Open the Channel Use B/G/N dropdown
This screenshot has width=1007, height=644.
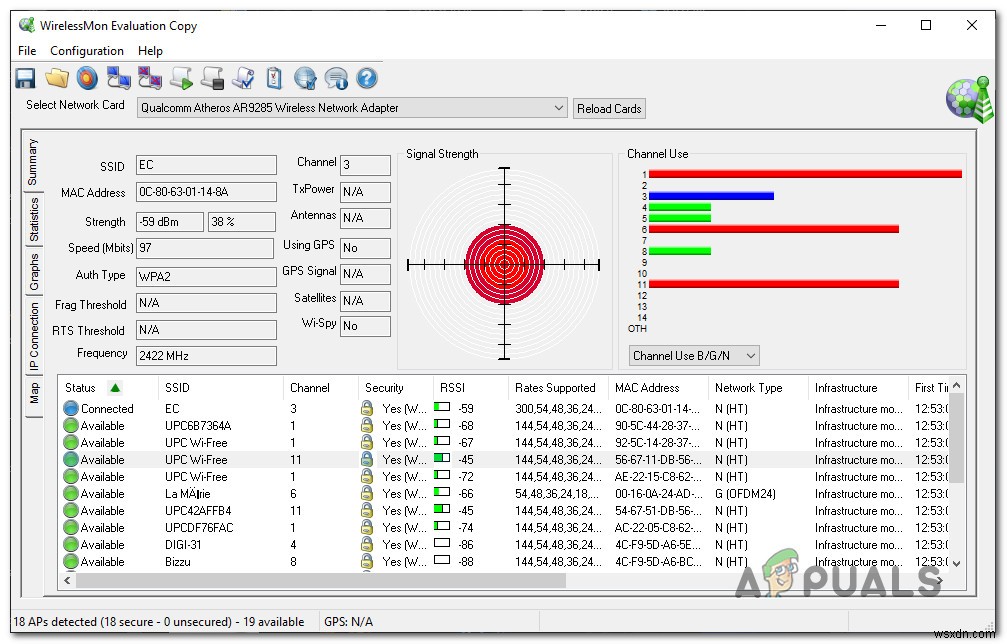coord(750,355)
